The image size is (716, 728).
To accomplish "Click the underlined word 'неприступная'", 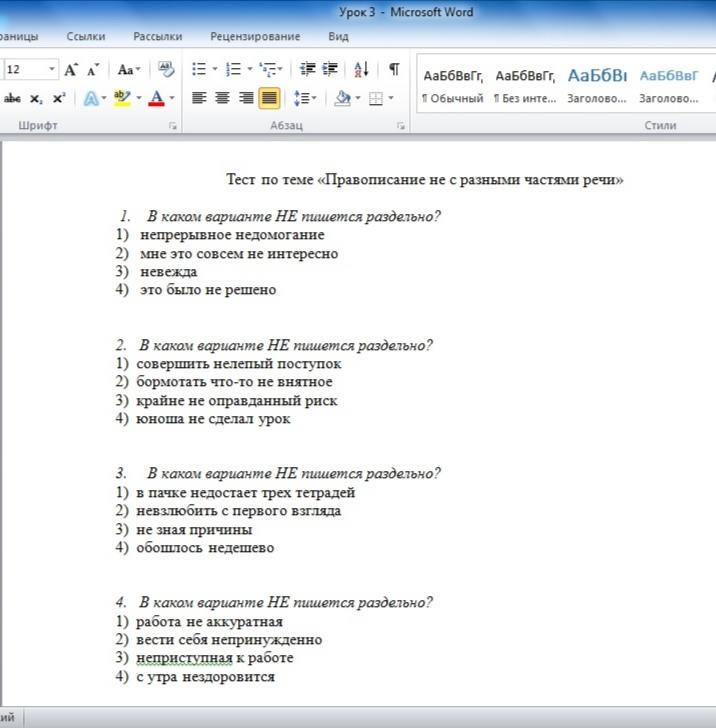I will [184, 658].
